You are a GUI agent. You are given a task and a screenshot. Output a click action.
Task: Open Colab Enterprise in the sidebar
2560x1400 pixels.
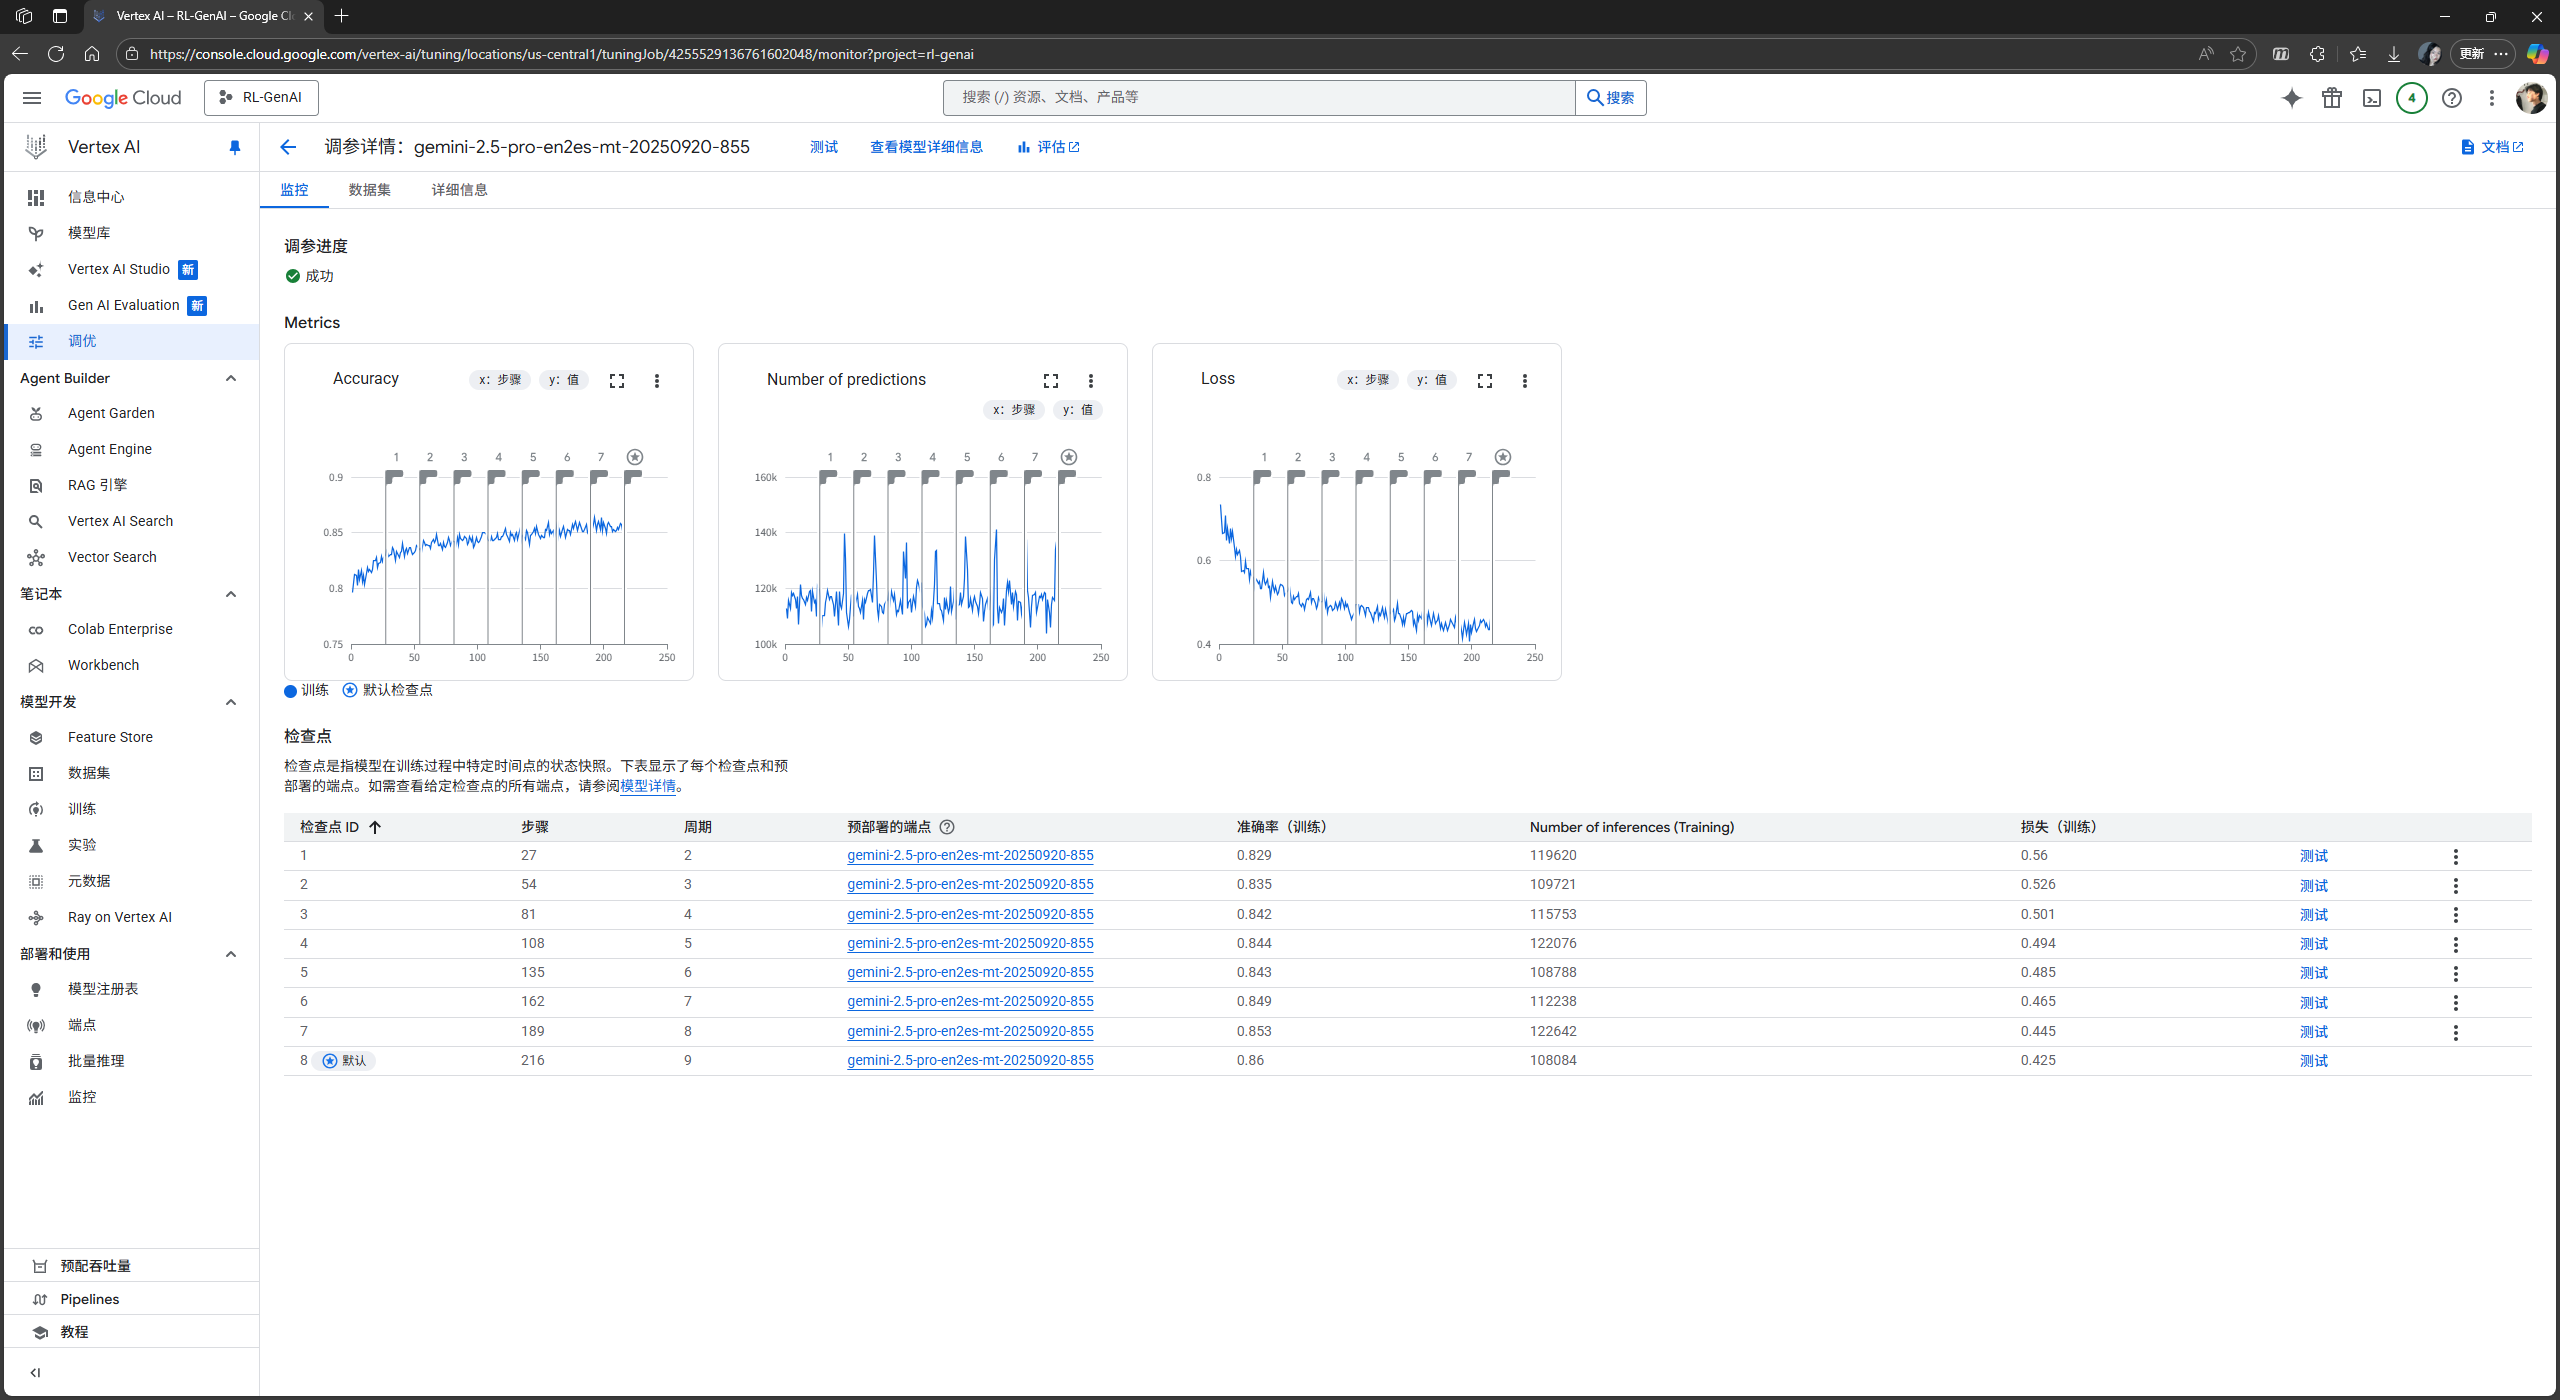(x=132, y=630)
